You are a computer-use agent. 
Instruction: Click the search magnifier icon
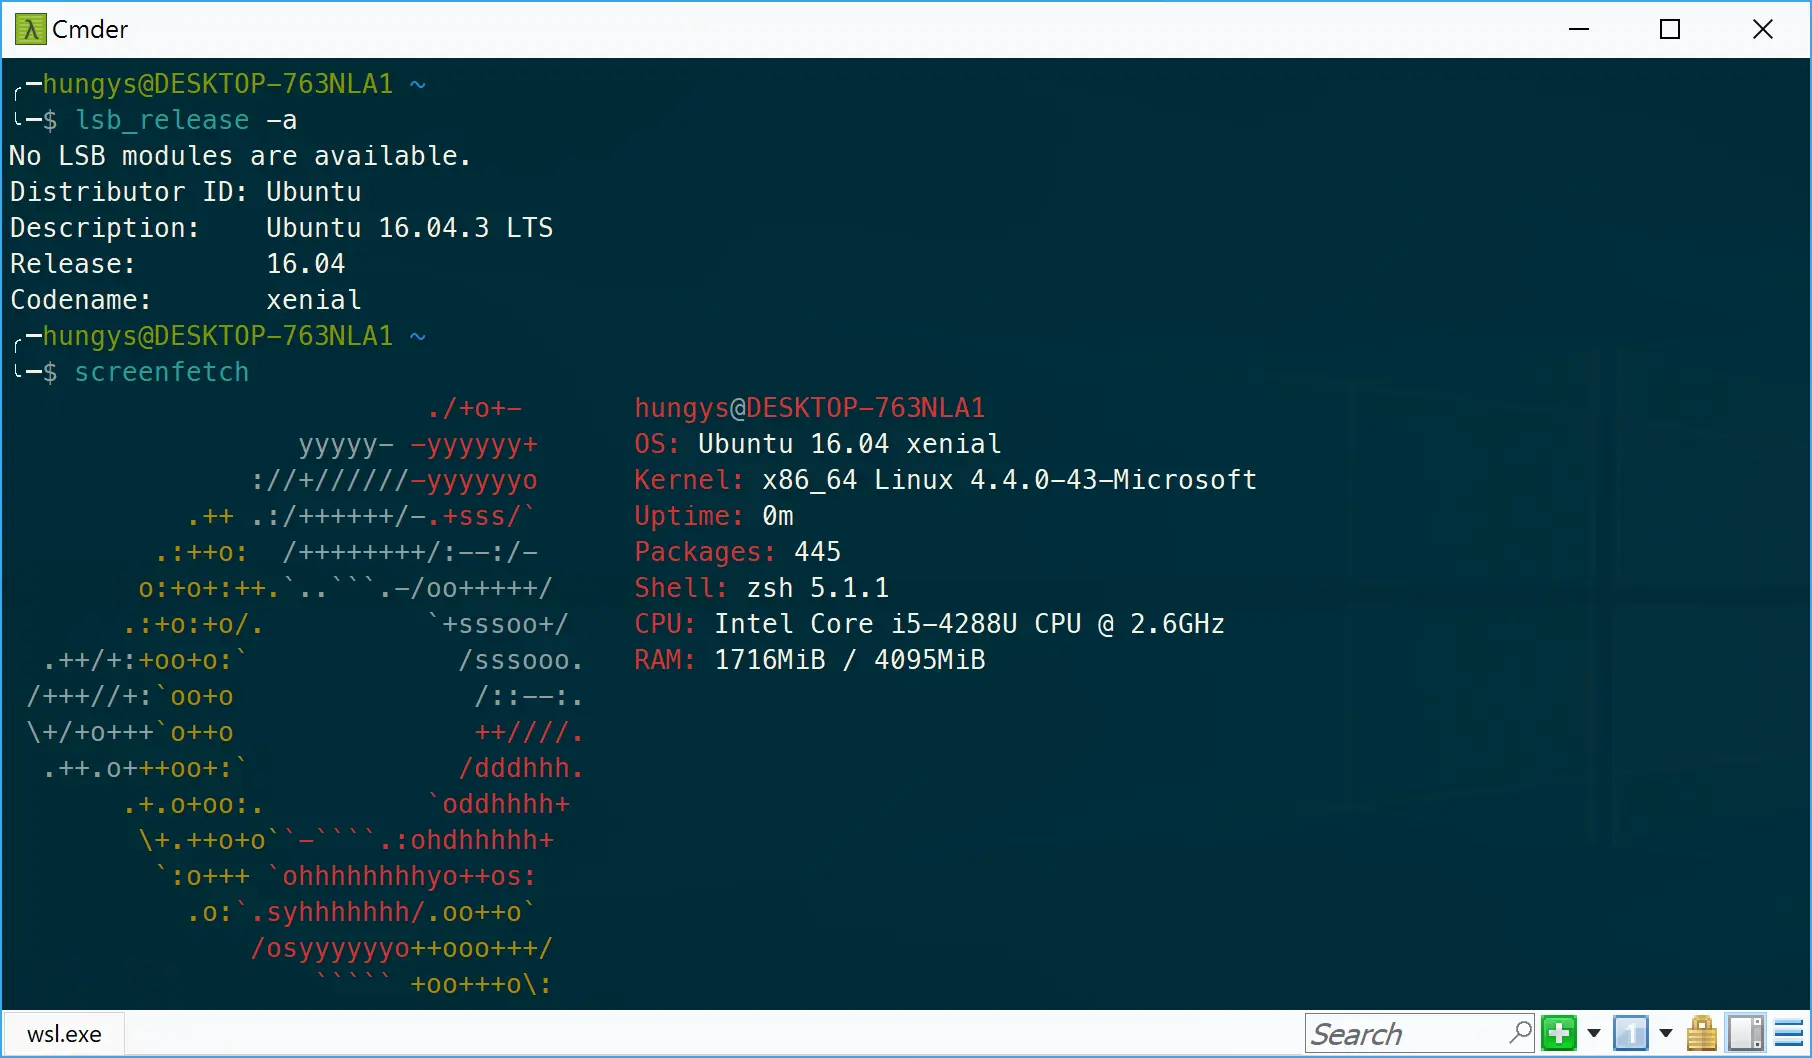[x=1520, y=1032]
